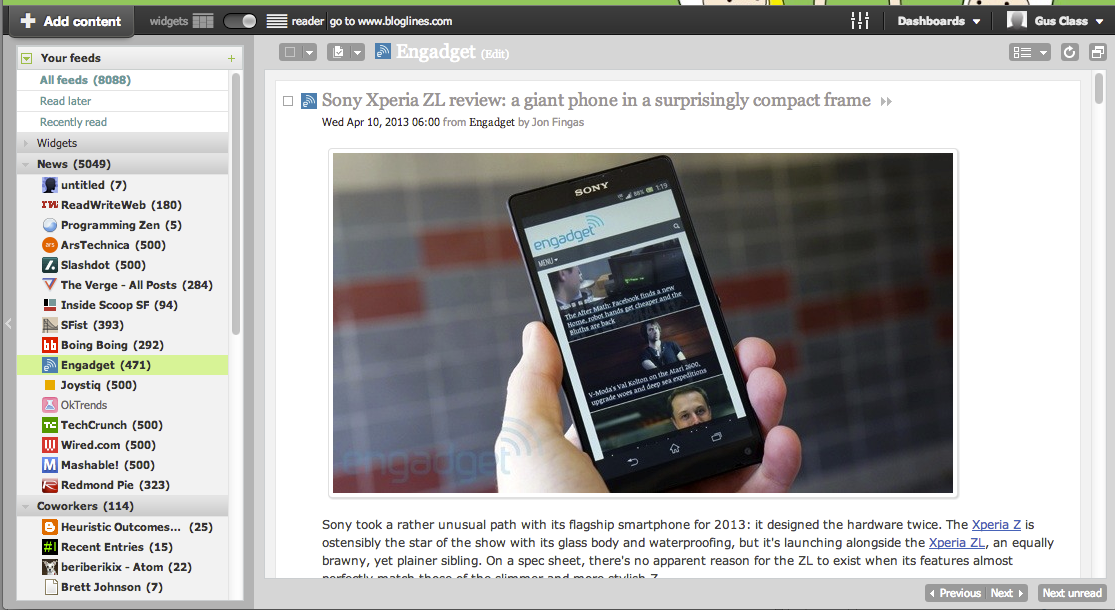Follow the Xperia Z hyperlink
1115x610 pixels.
[996, 525]
